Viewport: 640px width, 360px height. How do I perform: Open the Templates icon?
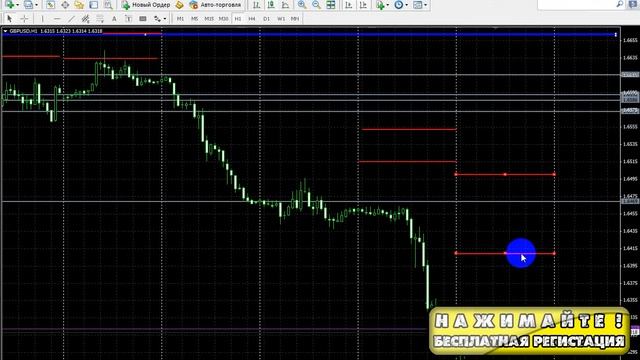click(x=418, y=5)
